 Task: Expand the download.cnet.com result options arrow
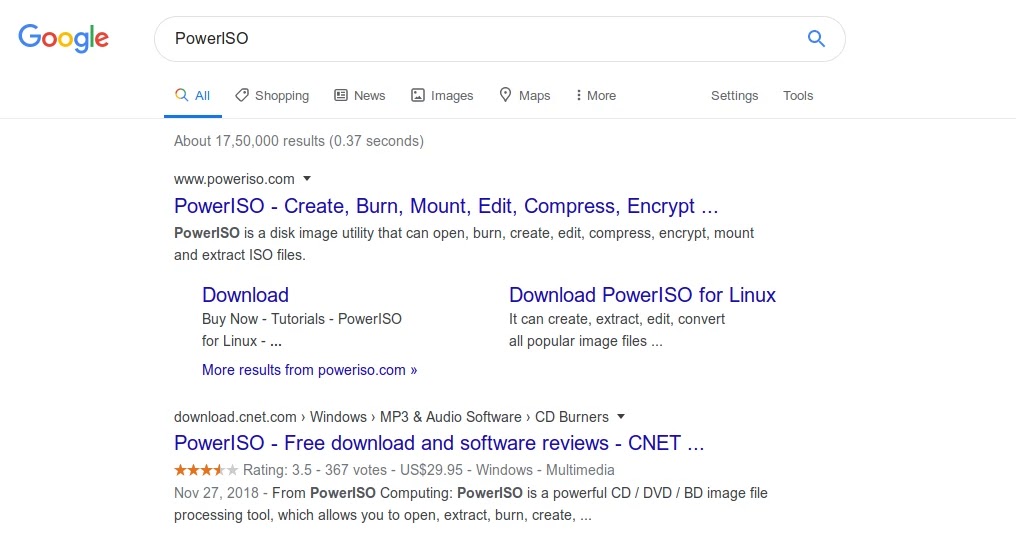[x=621, y=416]
